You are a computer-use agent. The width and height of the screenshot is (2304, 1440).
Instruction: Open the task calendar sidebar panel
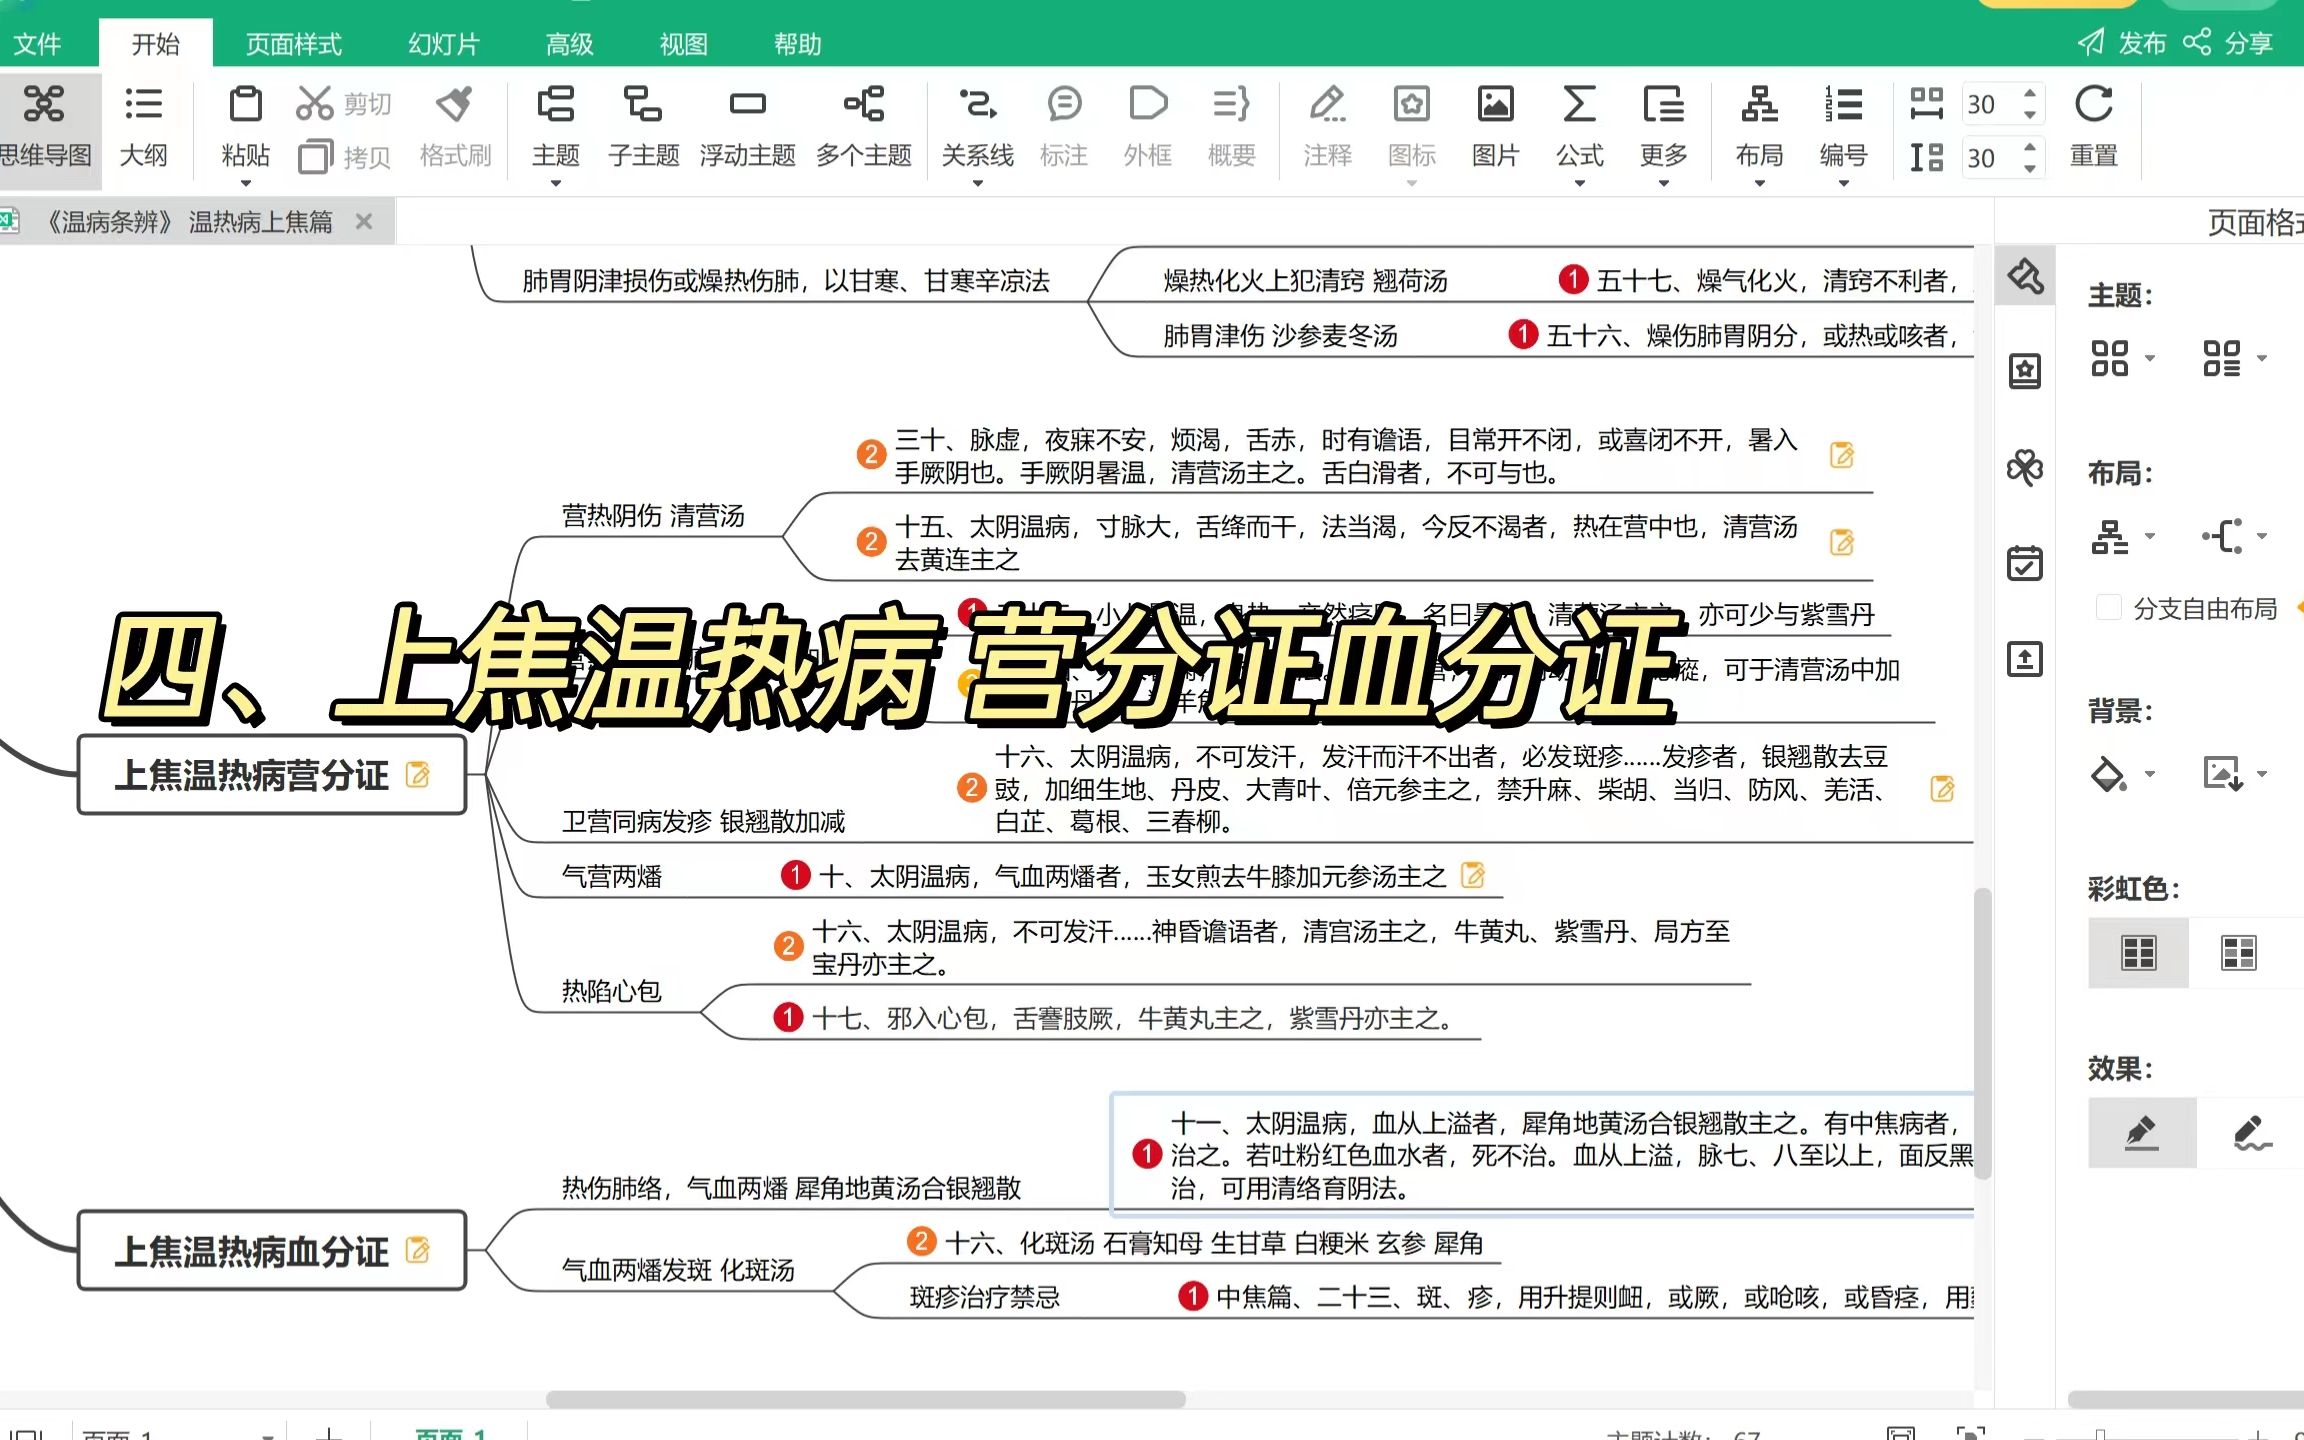coord(2025,563)
